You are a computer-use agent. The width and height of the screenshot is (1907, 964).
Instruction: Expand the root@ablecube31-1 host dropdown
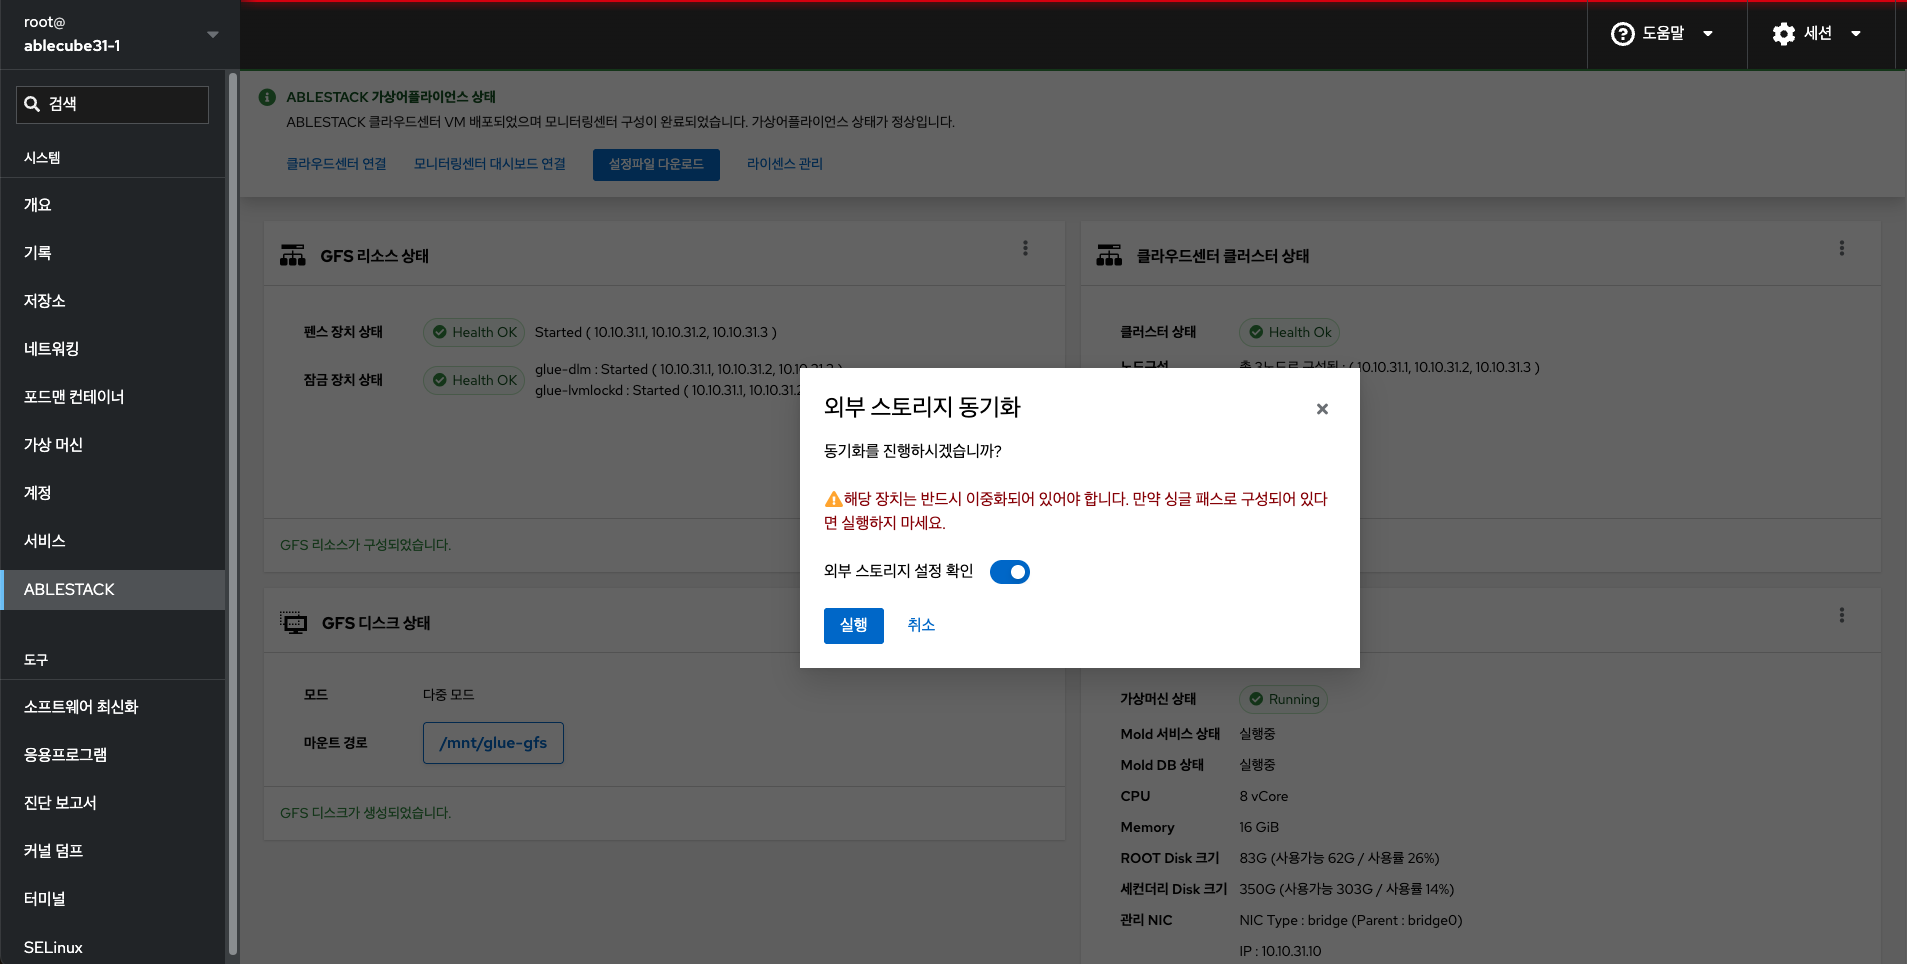[212, 35]
